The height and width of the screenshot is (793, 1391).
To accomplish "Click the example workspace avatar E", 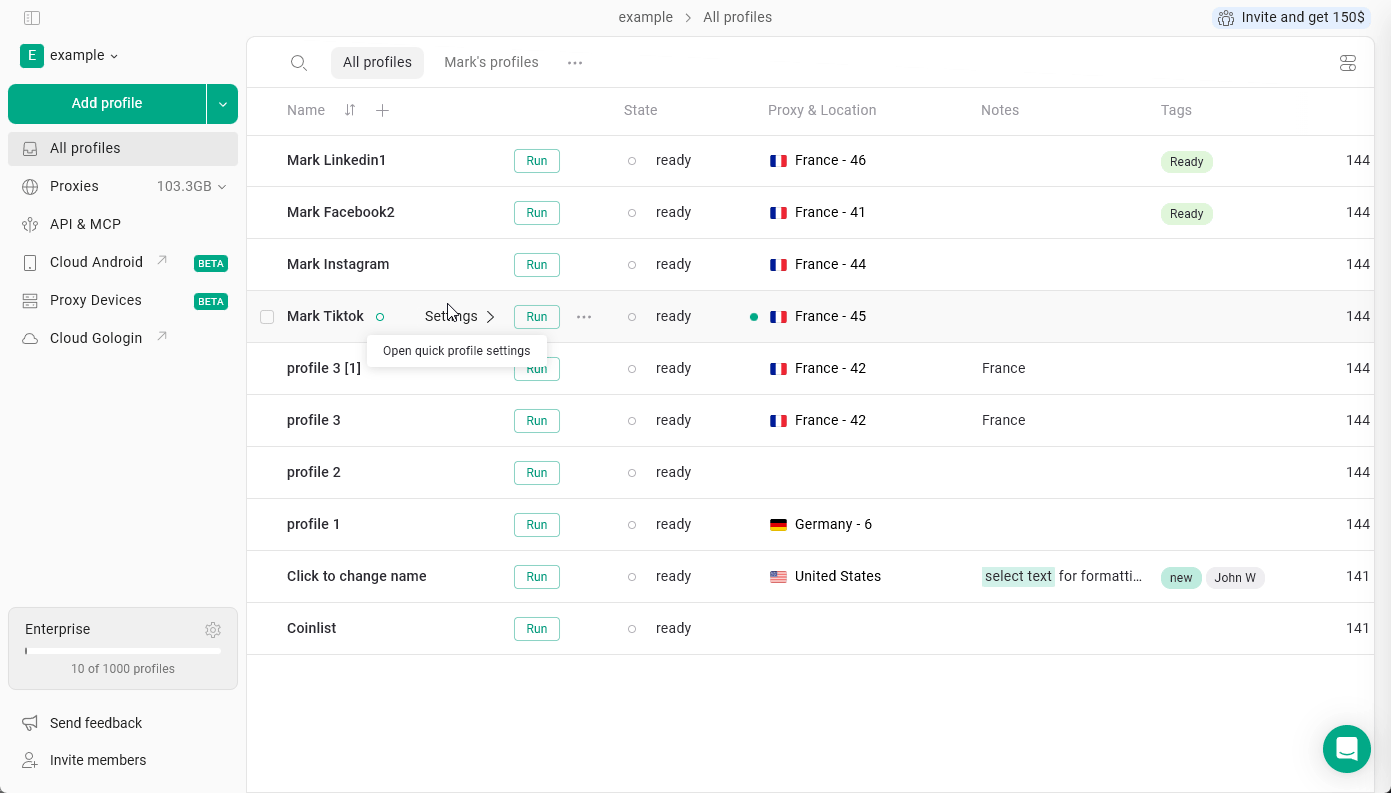I will pos(32,56).
